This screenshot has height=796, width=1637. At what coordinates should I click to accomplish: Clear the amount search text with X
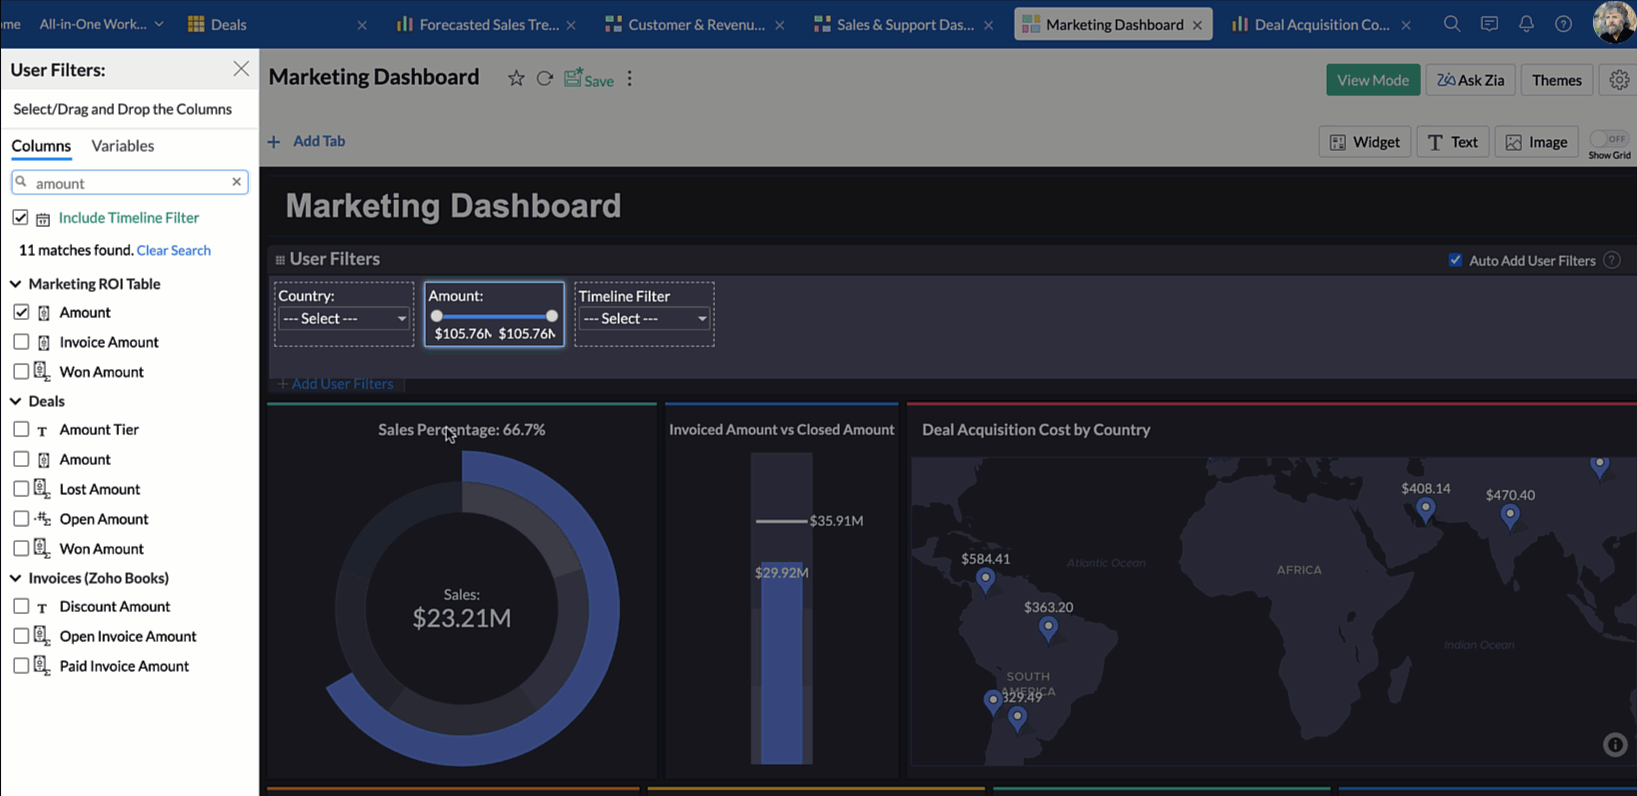click(237, 182)
